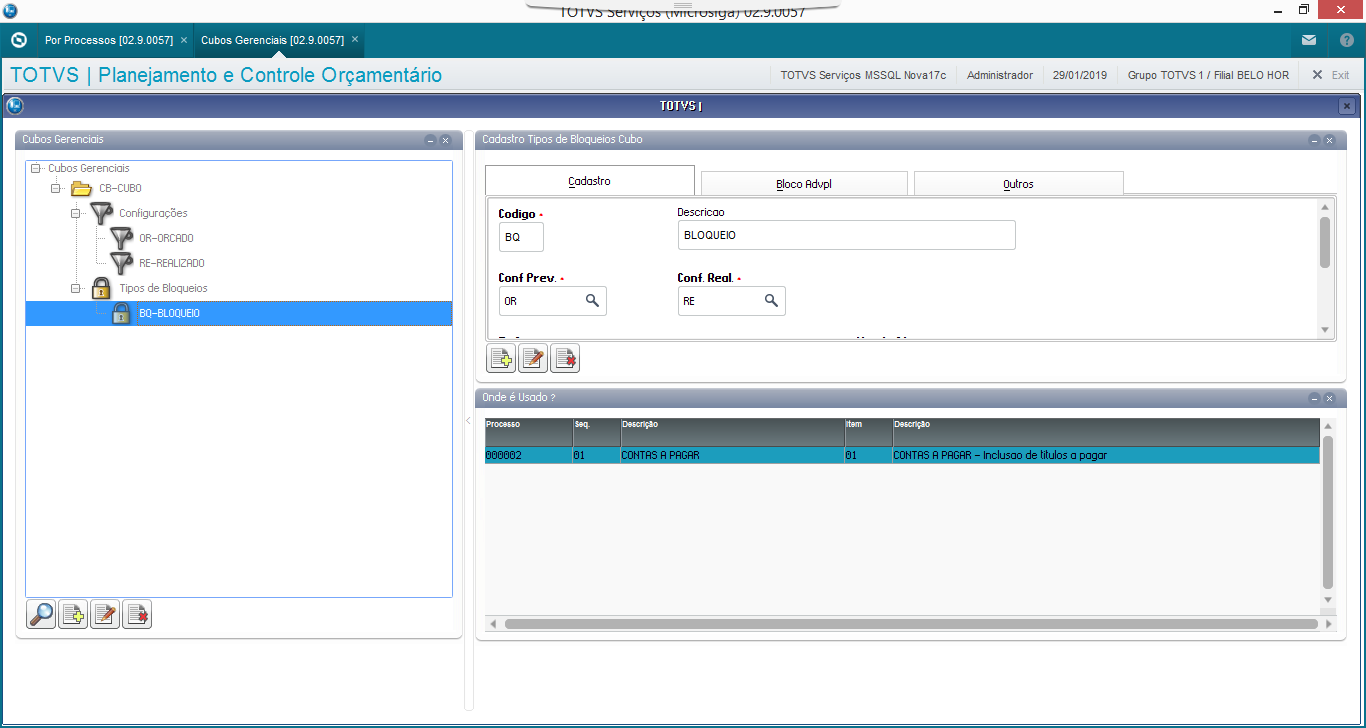Click the Cadastro form vertical scrollbar thumb

click(x=1325, y=242)
